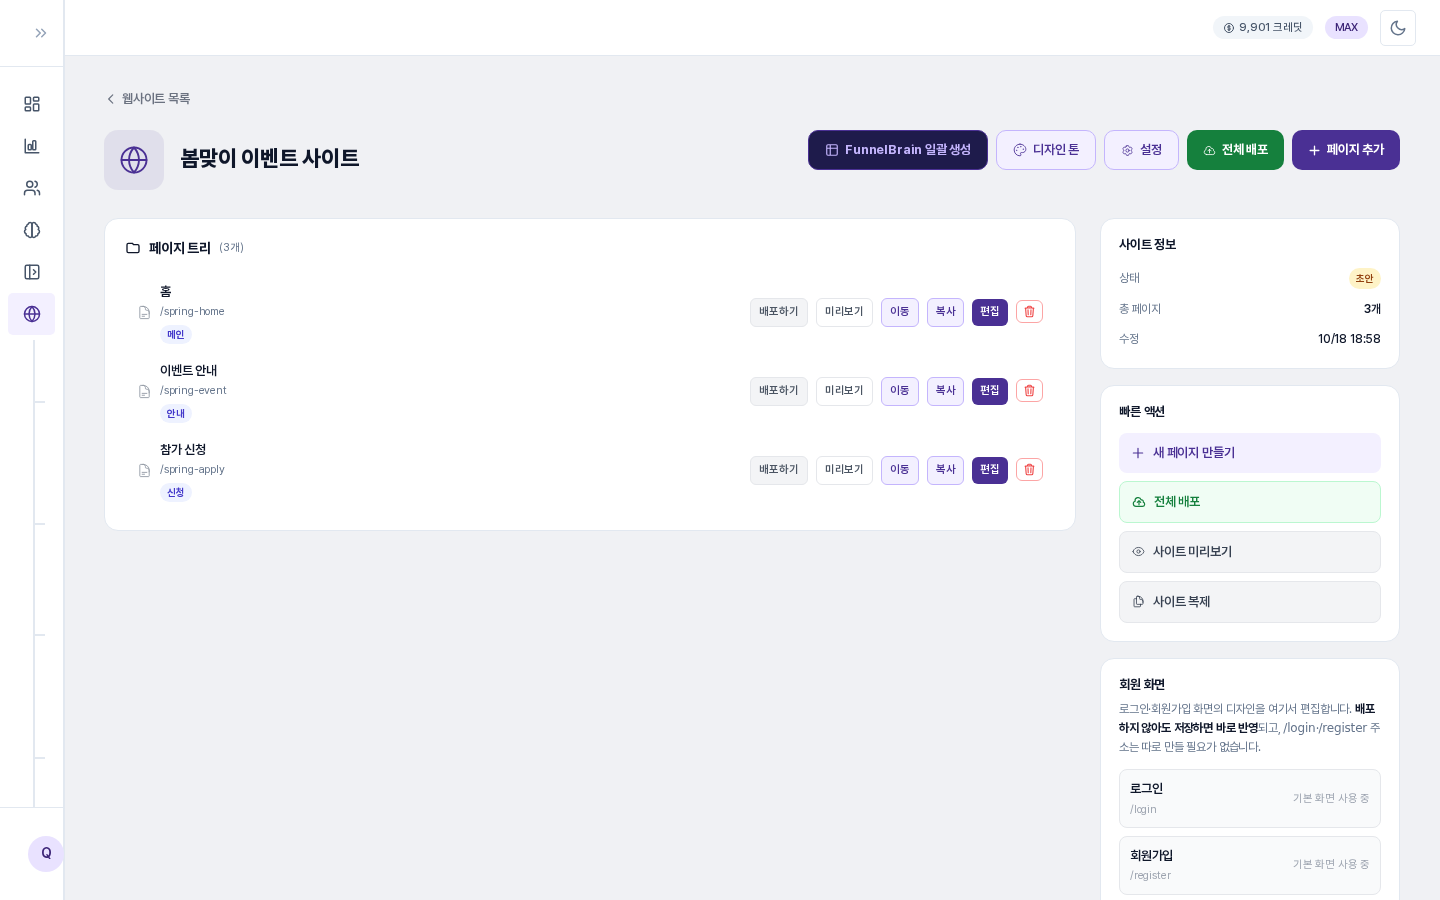
Task: Click 사이트 미리보기 quick action
Action: click(1250, 552)
